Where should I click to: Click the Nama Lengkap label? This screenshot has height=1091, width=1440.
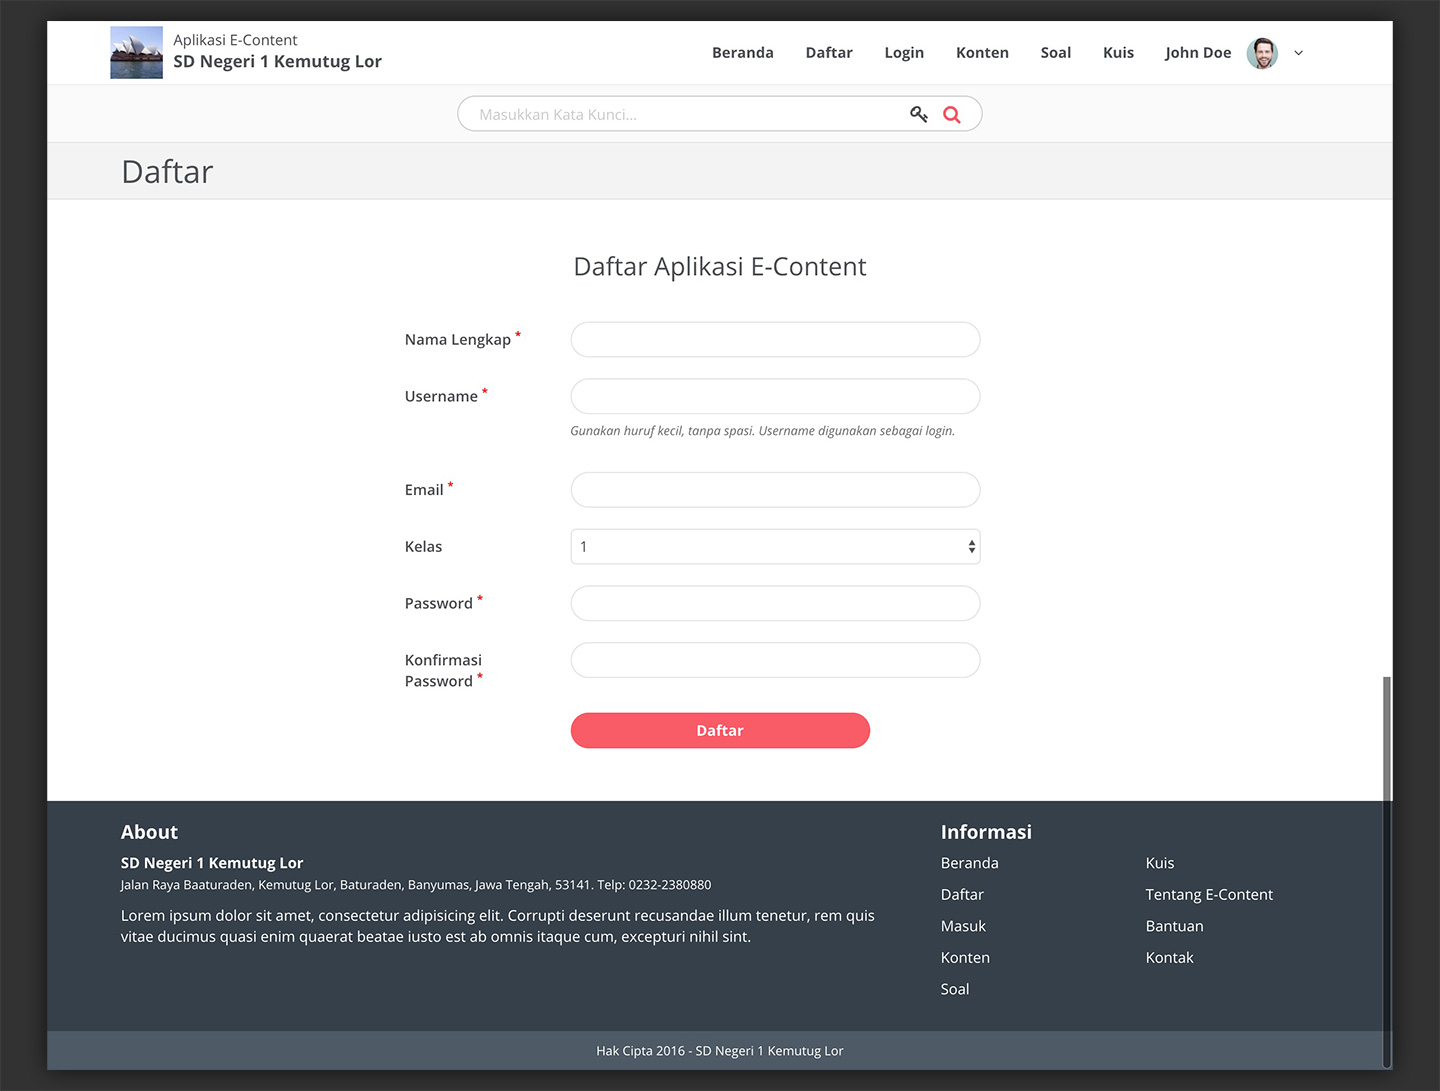(x=458, y=340)
